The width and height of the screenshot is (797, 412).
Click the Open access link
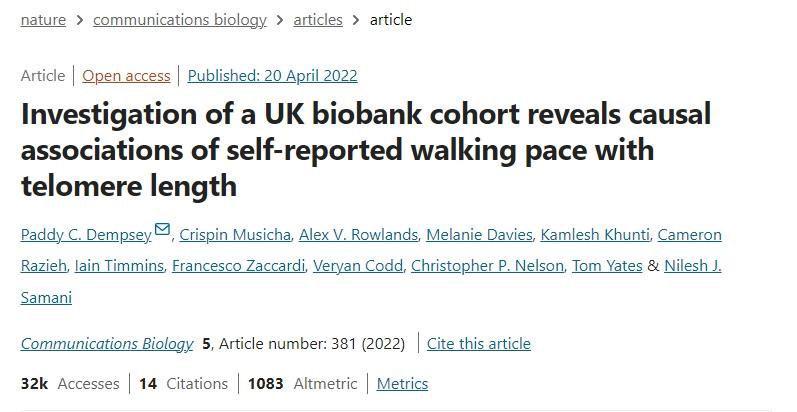coord(125,76)
